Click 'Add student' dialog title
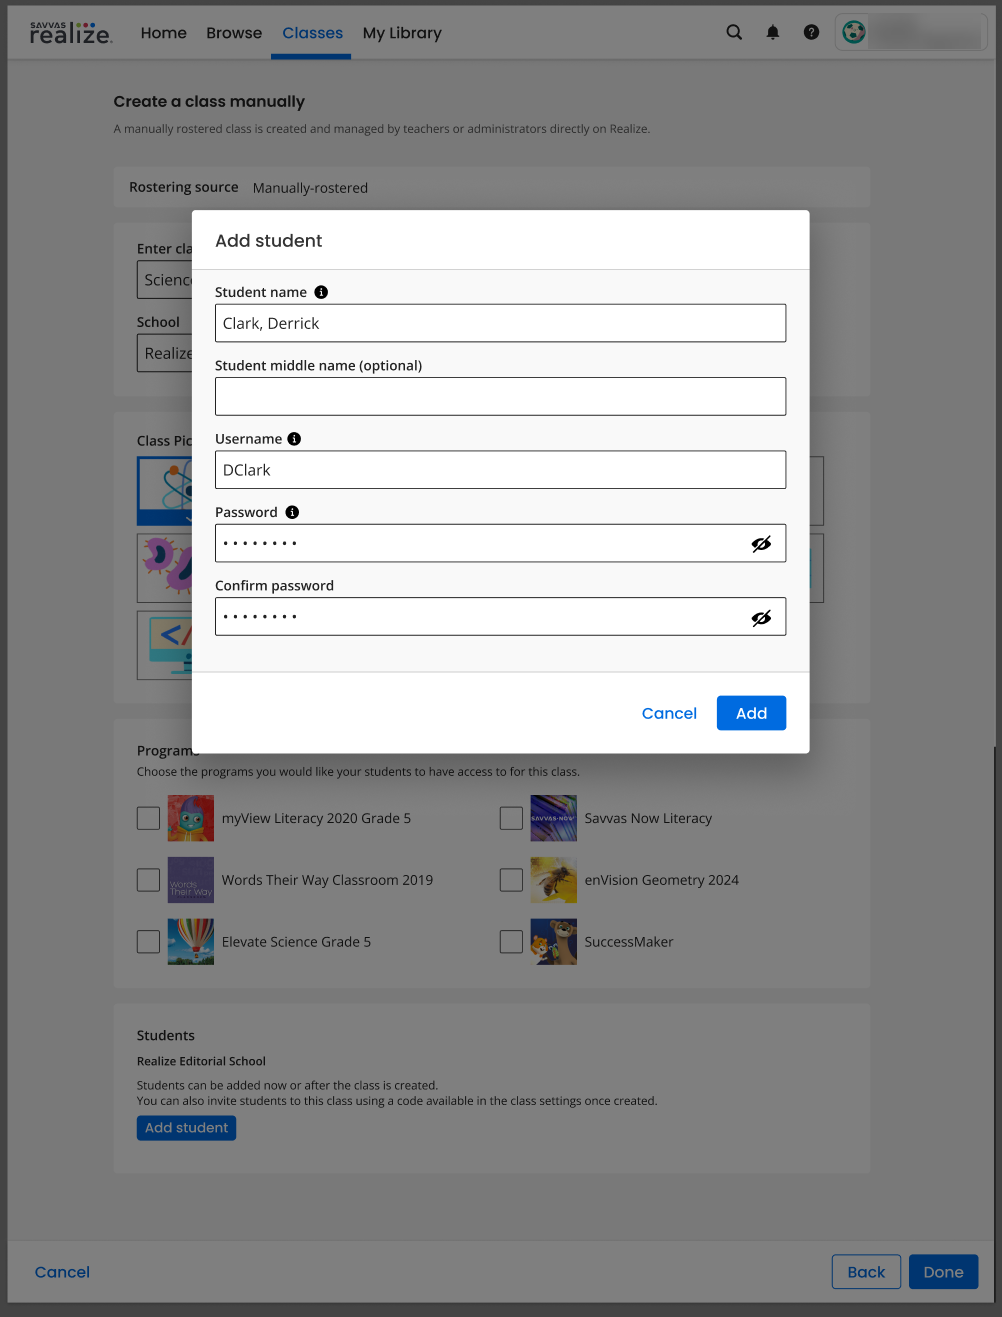The height and width of the screenshot is (1317, 1002). pos(269,241)
